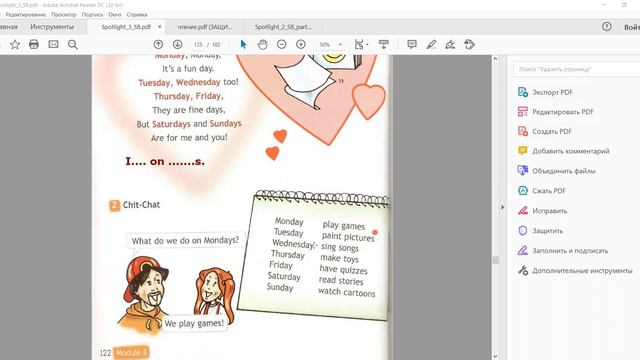Select the arrow selection tool
Image resolution: width=640 pixels, height=360 pixels.
(243, 44)
